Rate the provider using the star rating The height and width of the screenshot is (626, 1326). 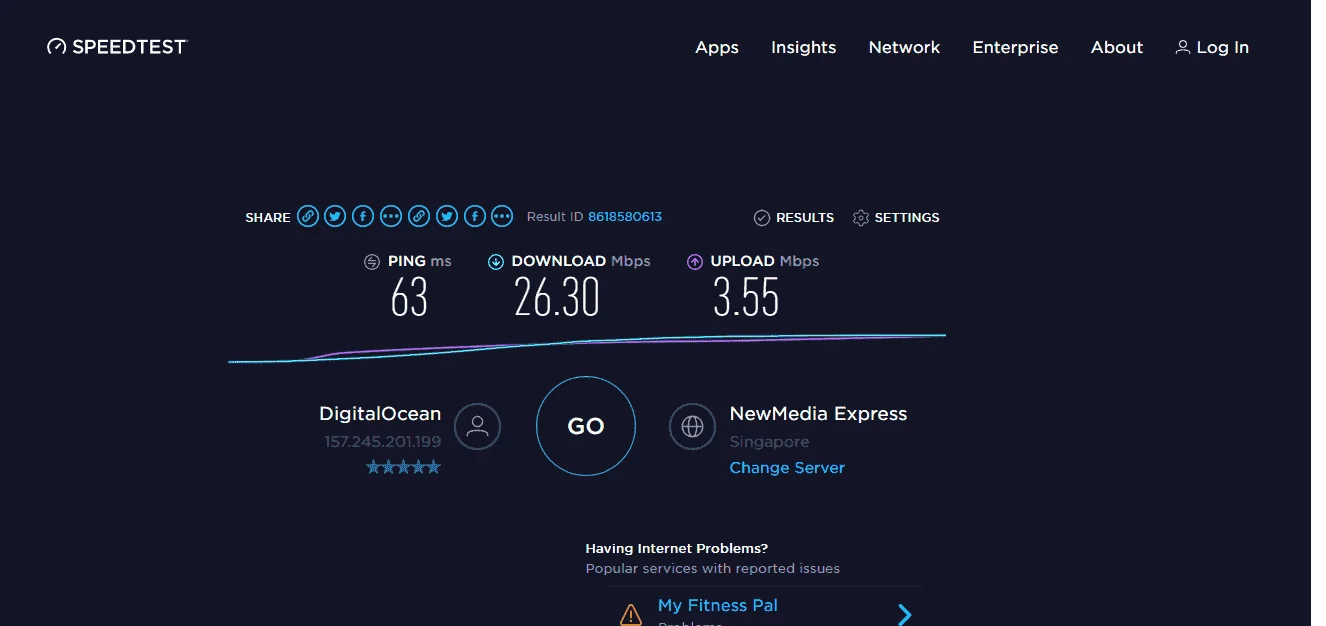(x=403, y=467)
